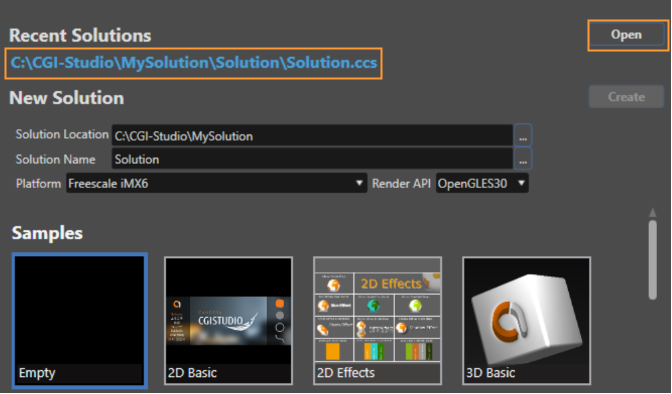The width and height of the screenshot is (672, 394).
Task: Click the Solution Name text field
Action: [x=312, y=159]
